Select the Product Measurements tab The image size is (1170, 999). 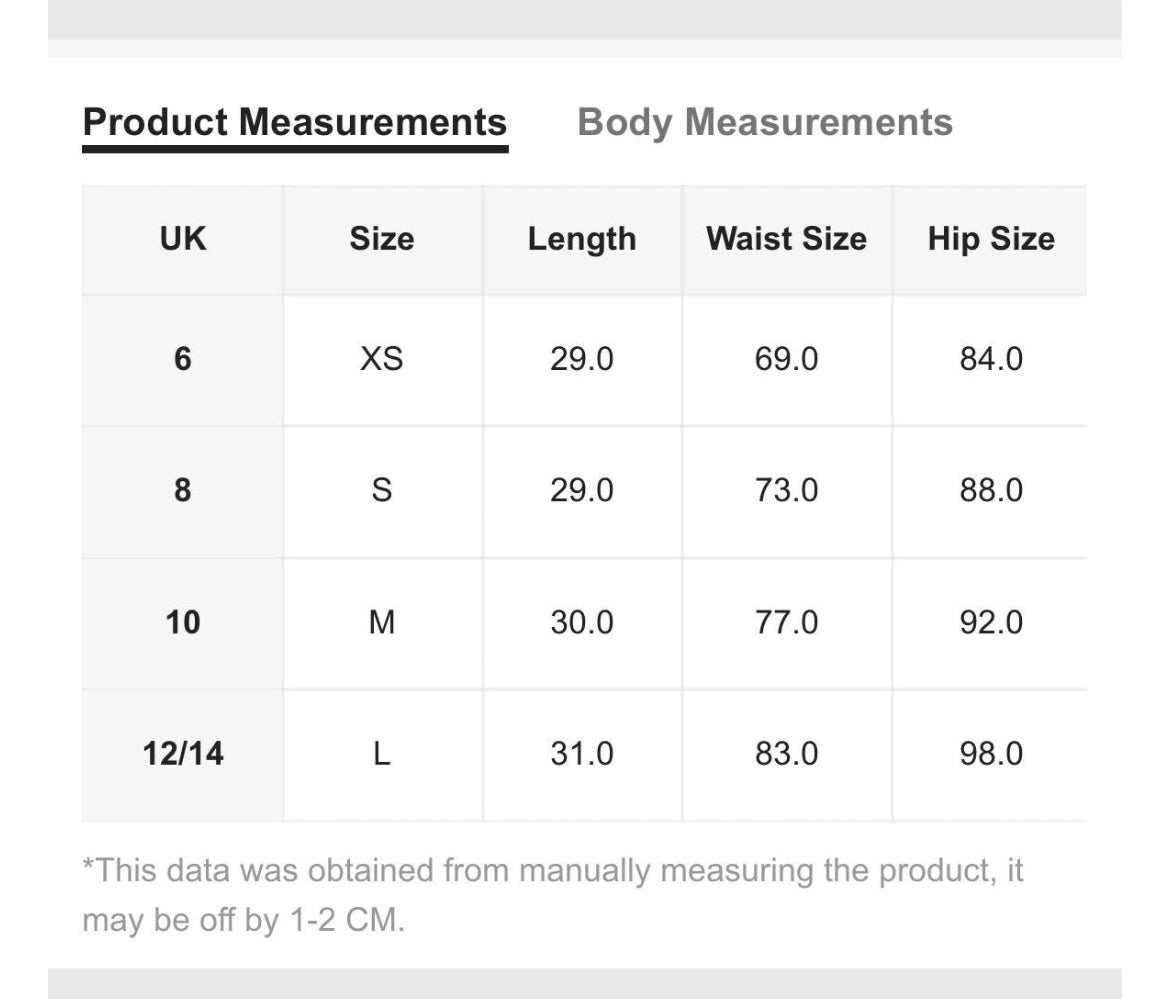click(x=295, y=123)
